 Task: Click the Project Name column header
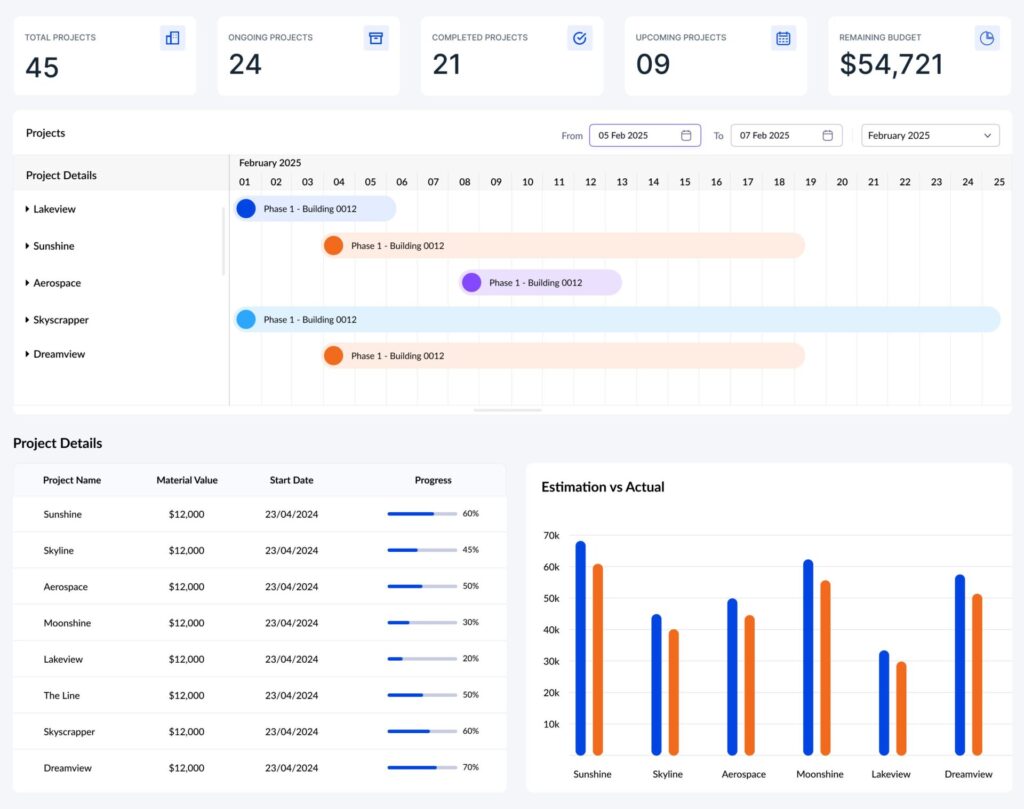[72, 480]
